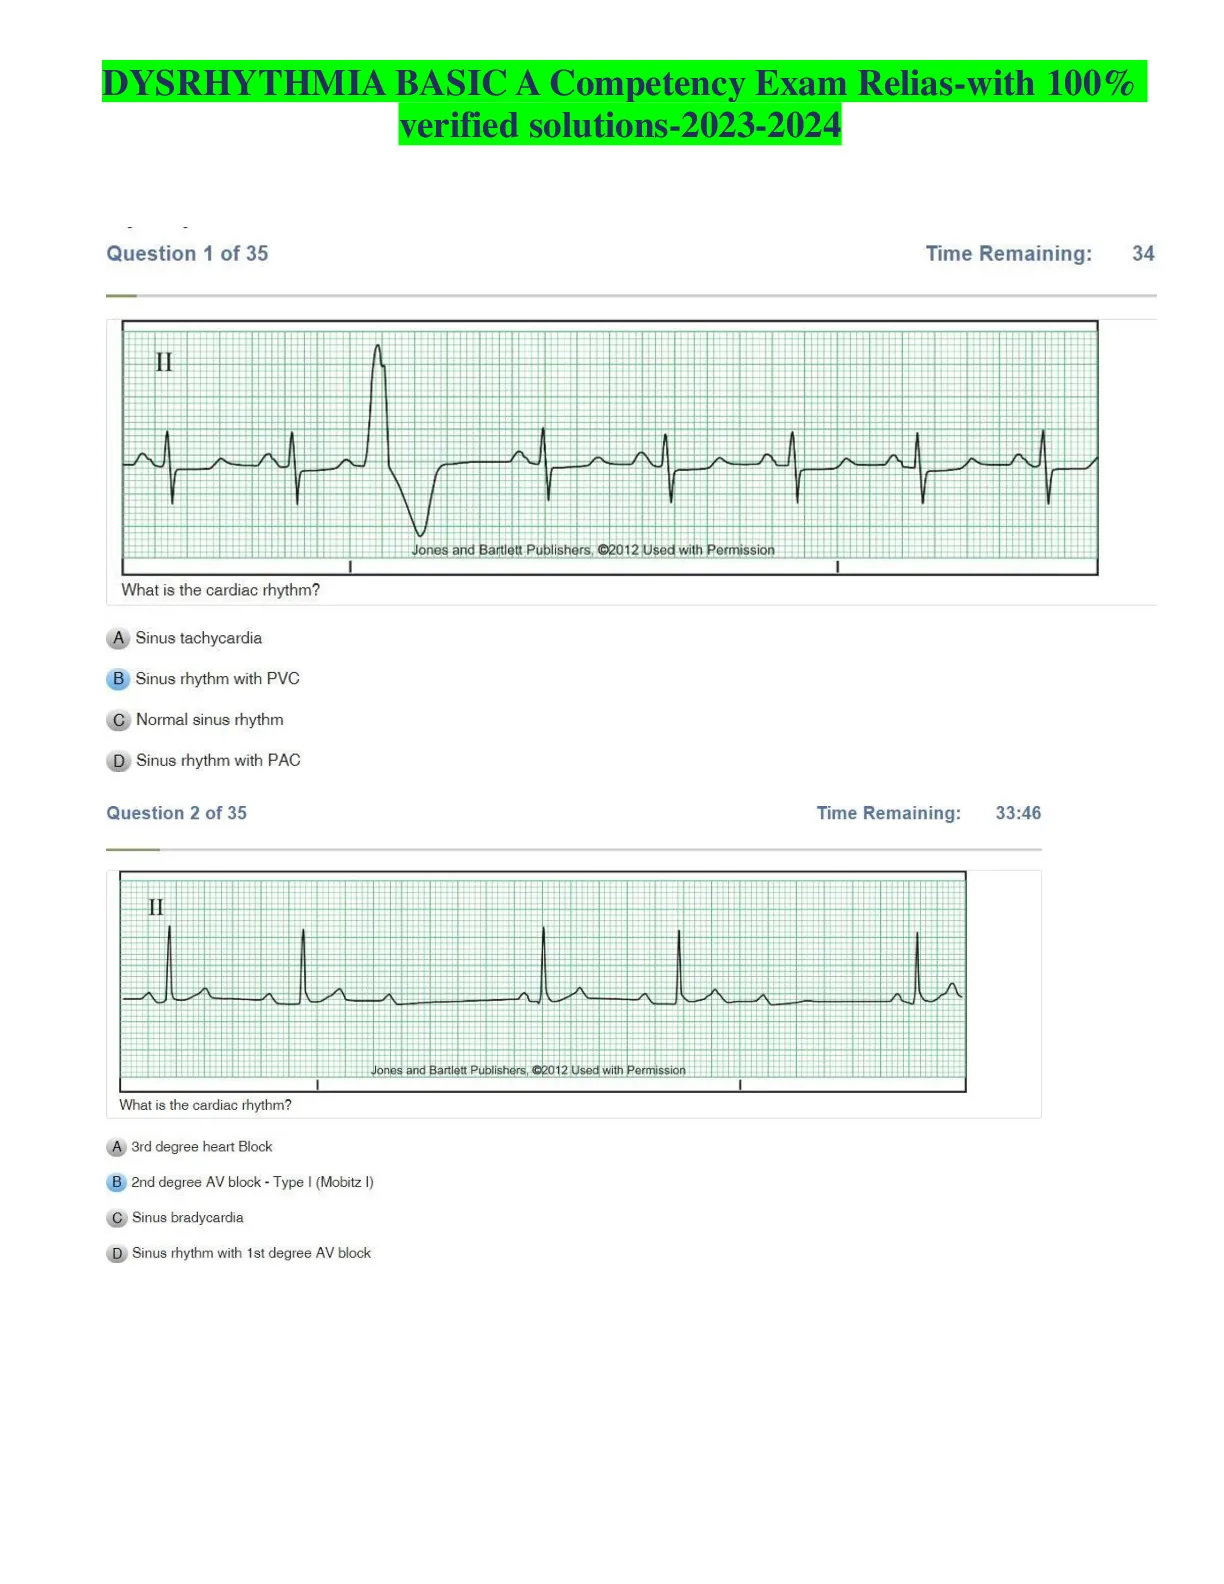Click the lead II label on second strip
The image size is (1224, 1584).
click(x=156, y=907)
